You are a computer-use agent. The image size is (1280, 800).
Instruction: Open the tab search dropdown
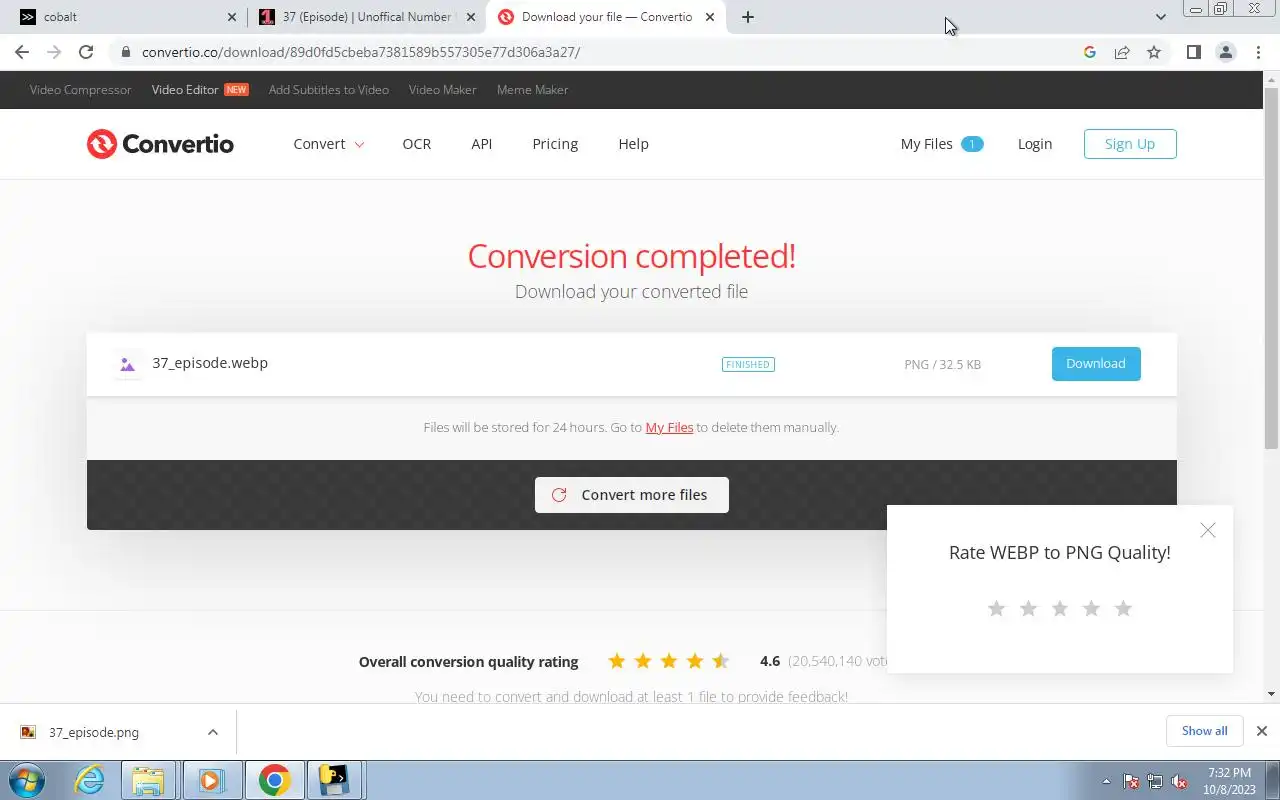click(1160, 17)
